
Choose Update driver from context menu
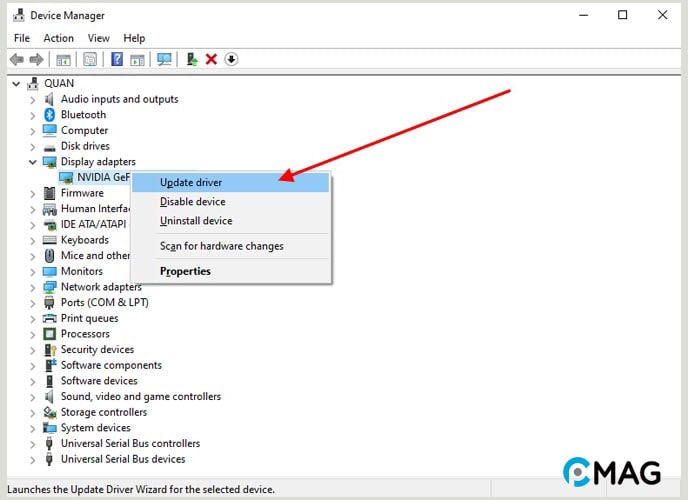(191, 183)
